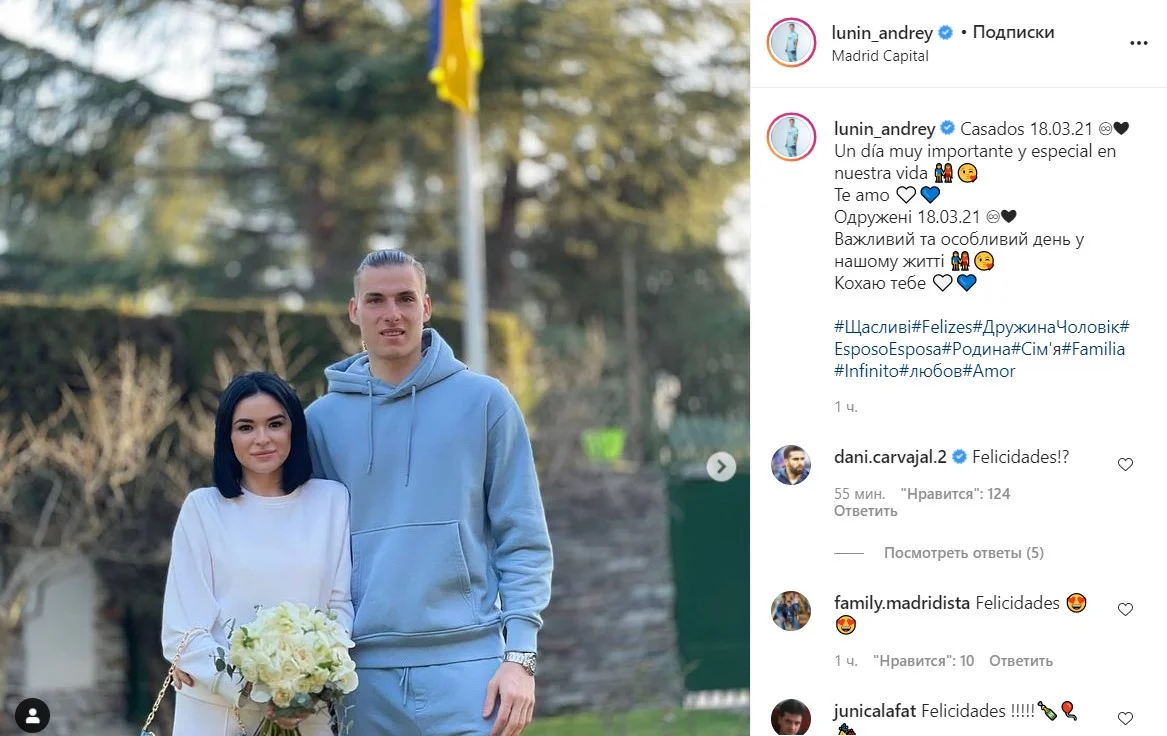Viewport: 1167px width, 736px height.
Task: Like dani.carvajal.2's comment with the heart
Action: [1125, 464]
